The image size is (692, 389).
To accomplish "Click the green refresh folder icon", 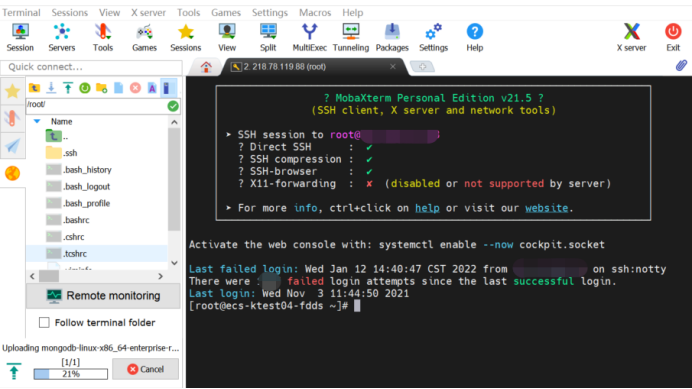I will (85, 88).
